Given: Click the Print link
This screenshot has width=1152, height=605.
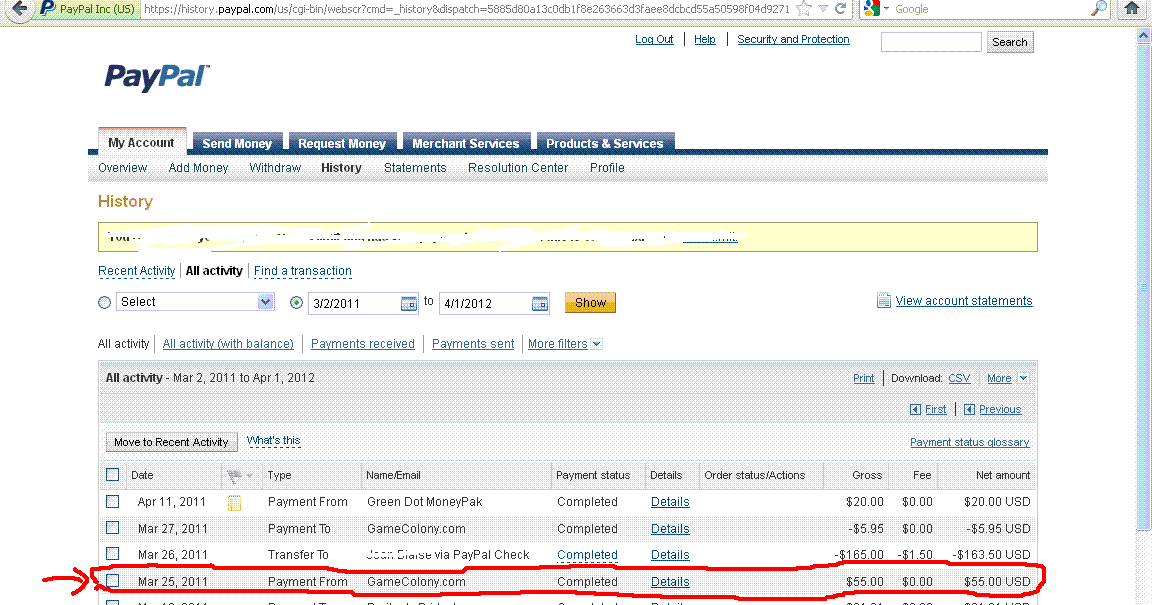Looking at the screenshot, I should [x=863, y=378].
